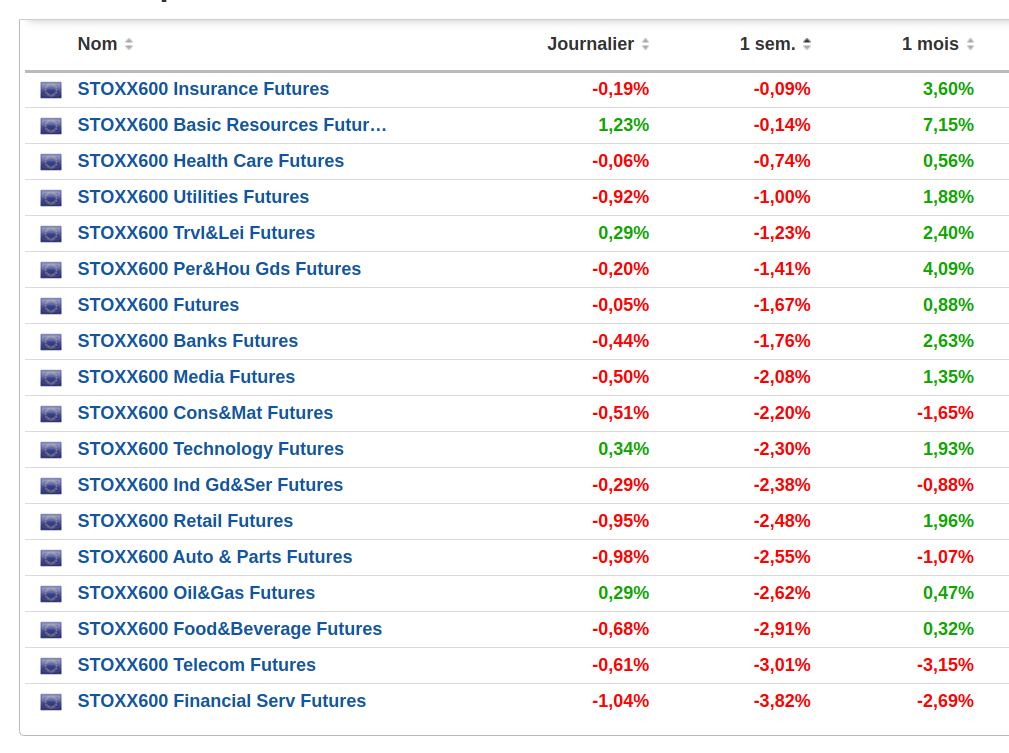Click the flag icon beside STOXX600 Utilities Futures

click(x=51, y=198)
